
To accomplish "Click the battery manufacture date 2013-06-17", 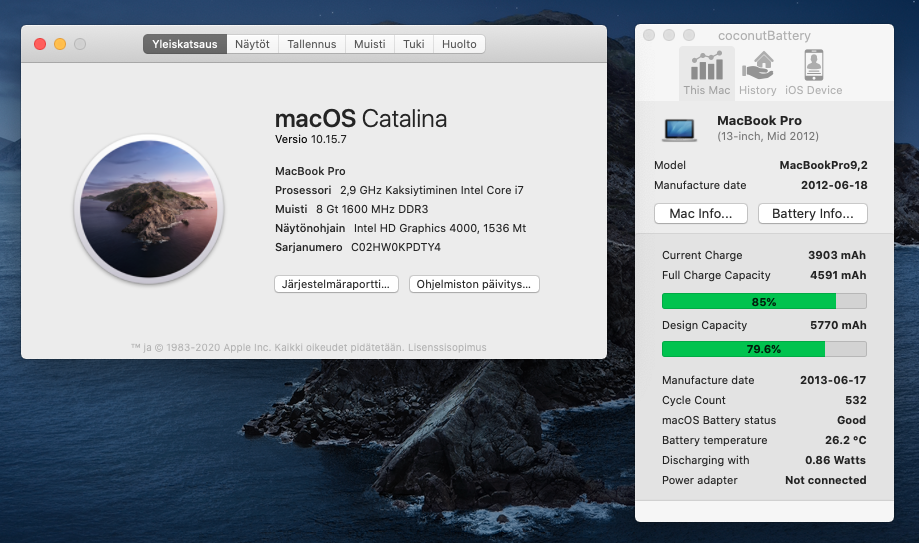I will pyautogui.click(x=833, y=380).
